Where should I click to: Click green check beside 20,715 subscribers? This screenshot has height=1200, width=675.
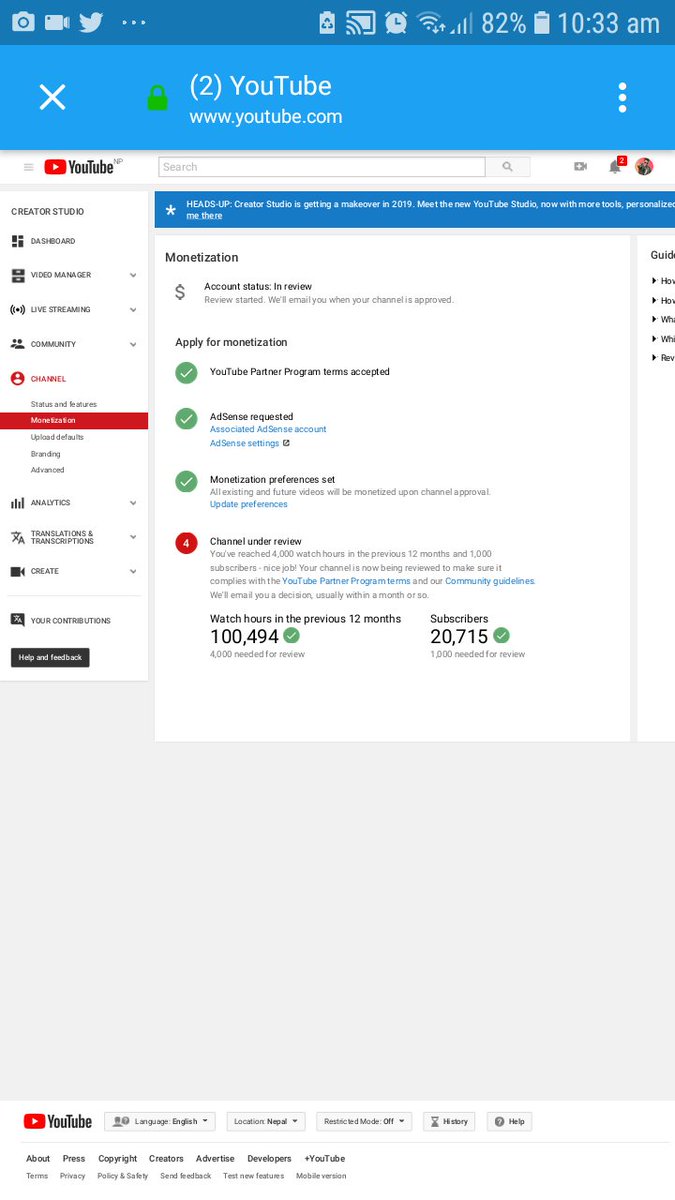coord(501,636)
